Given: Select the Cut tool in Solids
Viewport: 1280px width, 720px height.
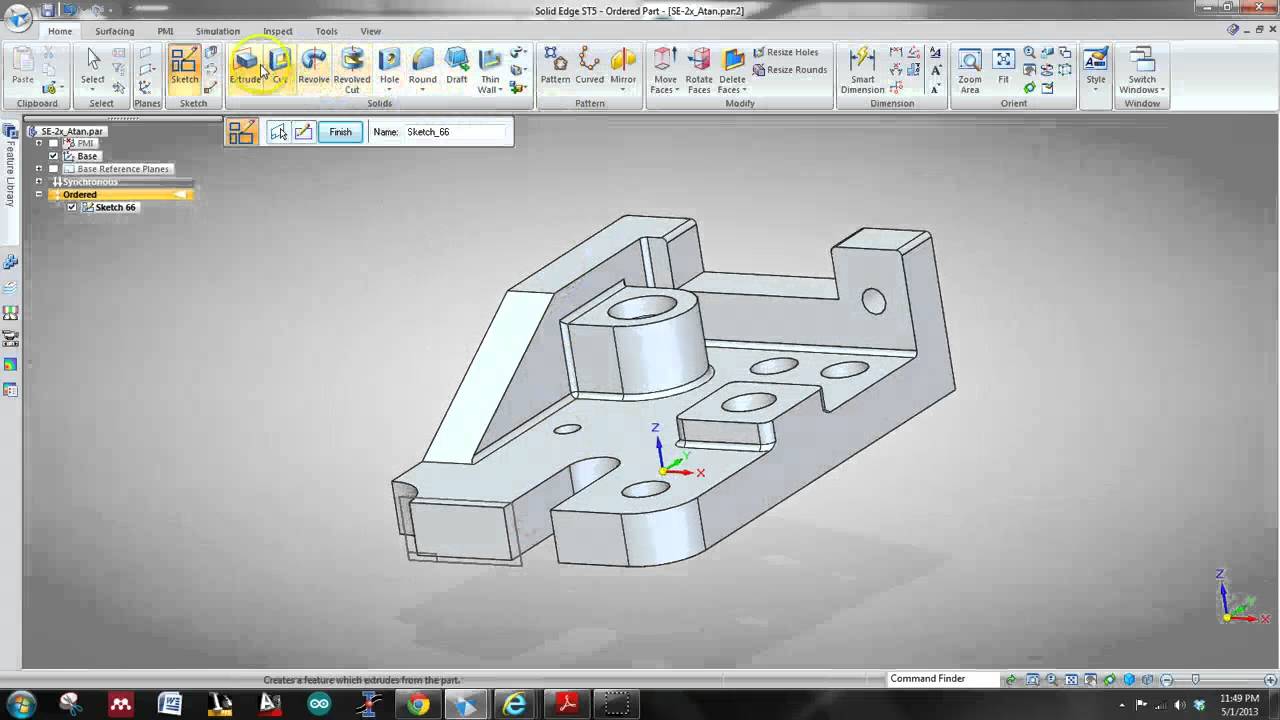Looking at the screenshot, I should tap(280, 67).
